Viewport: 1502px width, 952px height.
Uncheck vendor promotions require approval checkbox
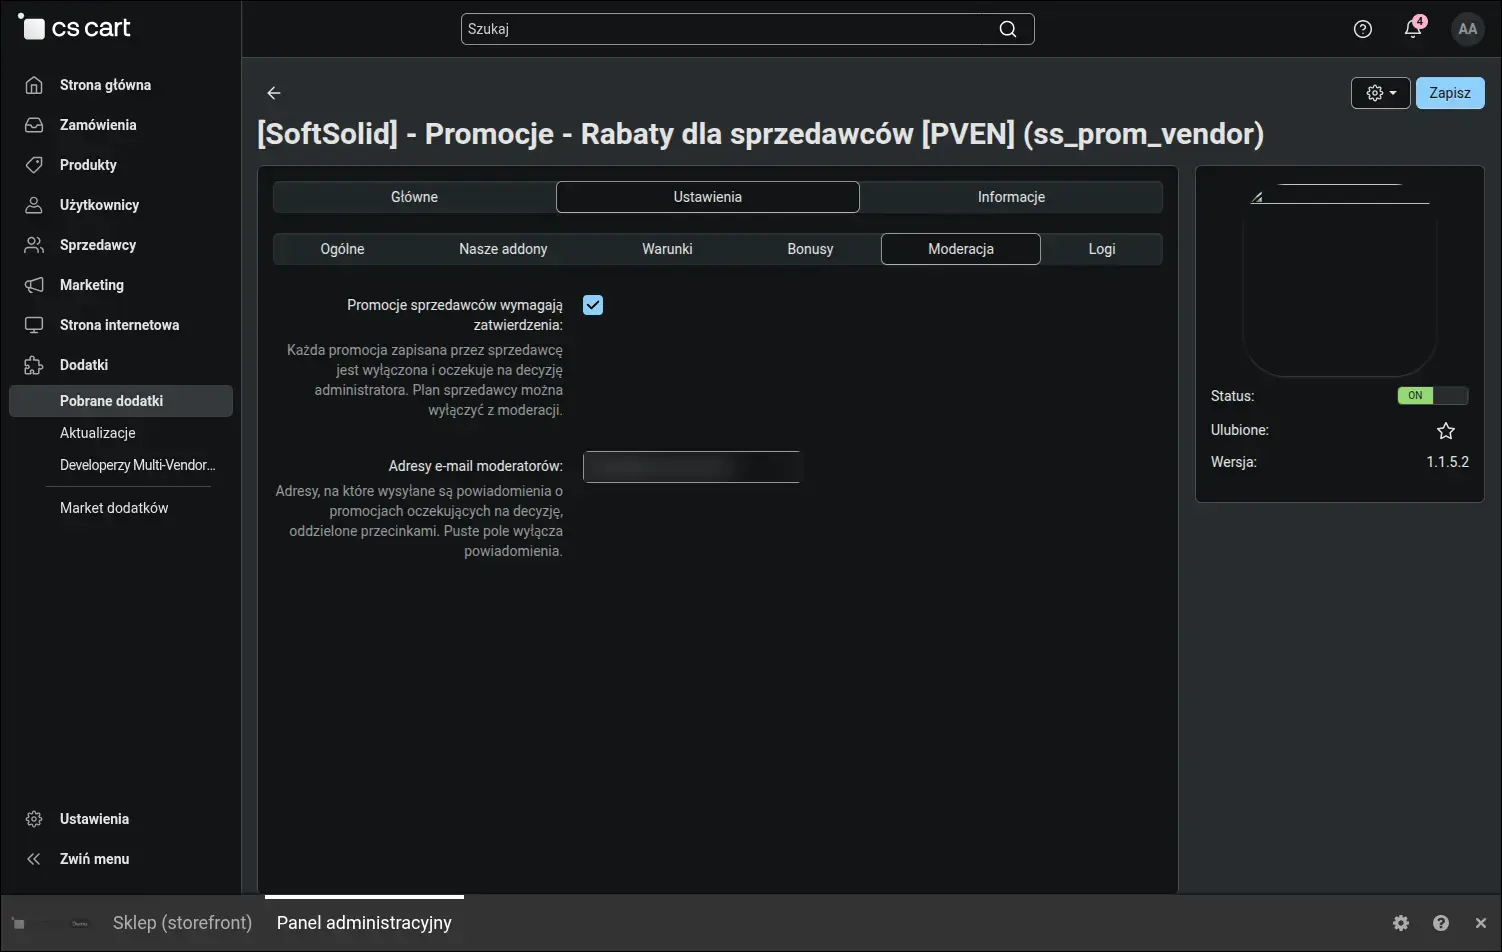pos(593,305)
